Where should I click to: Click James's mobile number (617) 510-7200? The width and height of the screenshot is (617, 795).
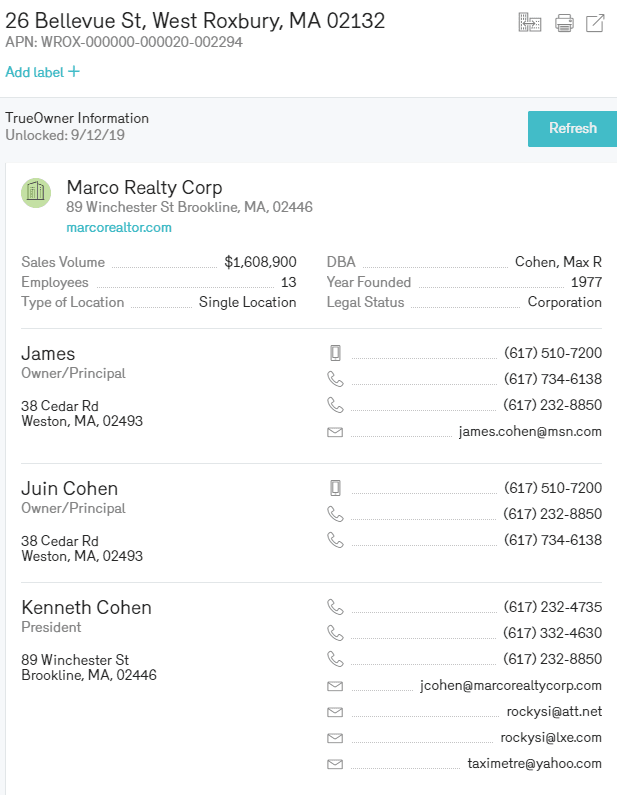(x=552, y=353)
